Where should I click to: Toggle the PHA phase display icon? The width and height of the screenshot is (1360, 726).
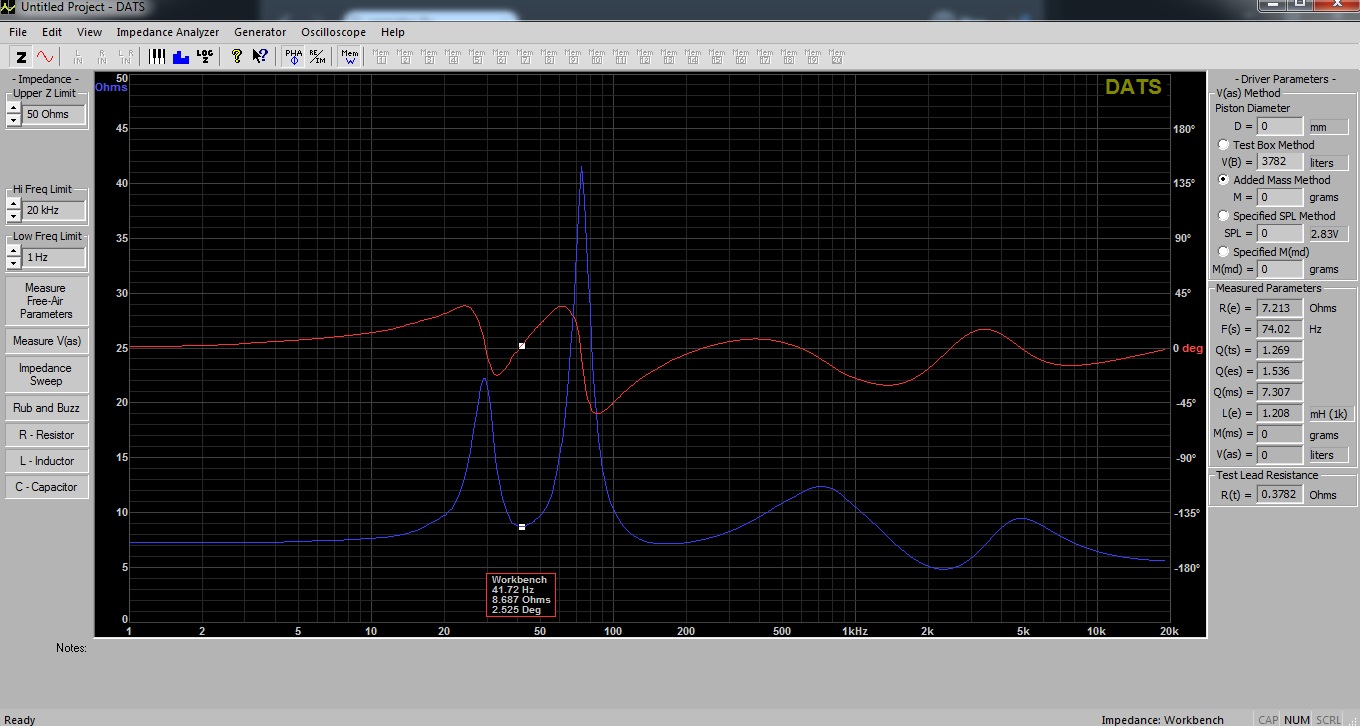[x=294, y=57]
